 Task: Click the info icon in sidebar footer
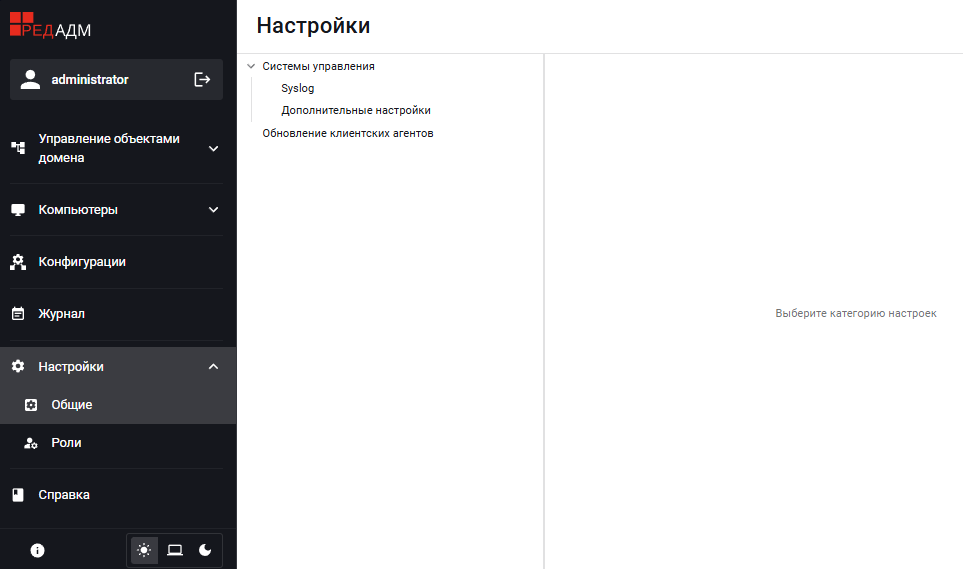38,550
